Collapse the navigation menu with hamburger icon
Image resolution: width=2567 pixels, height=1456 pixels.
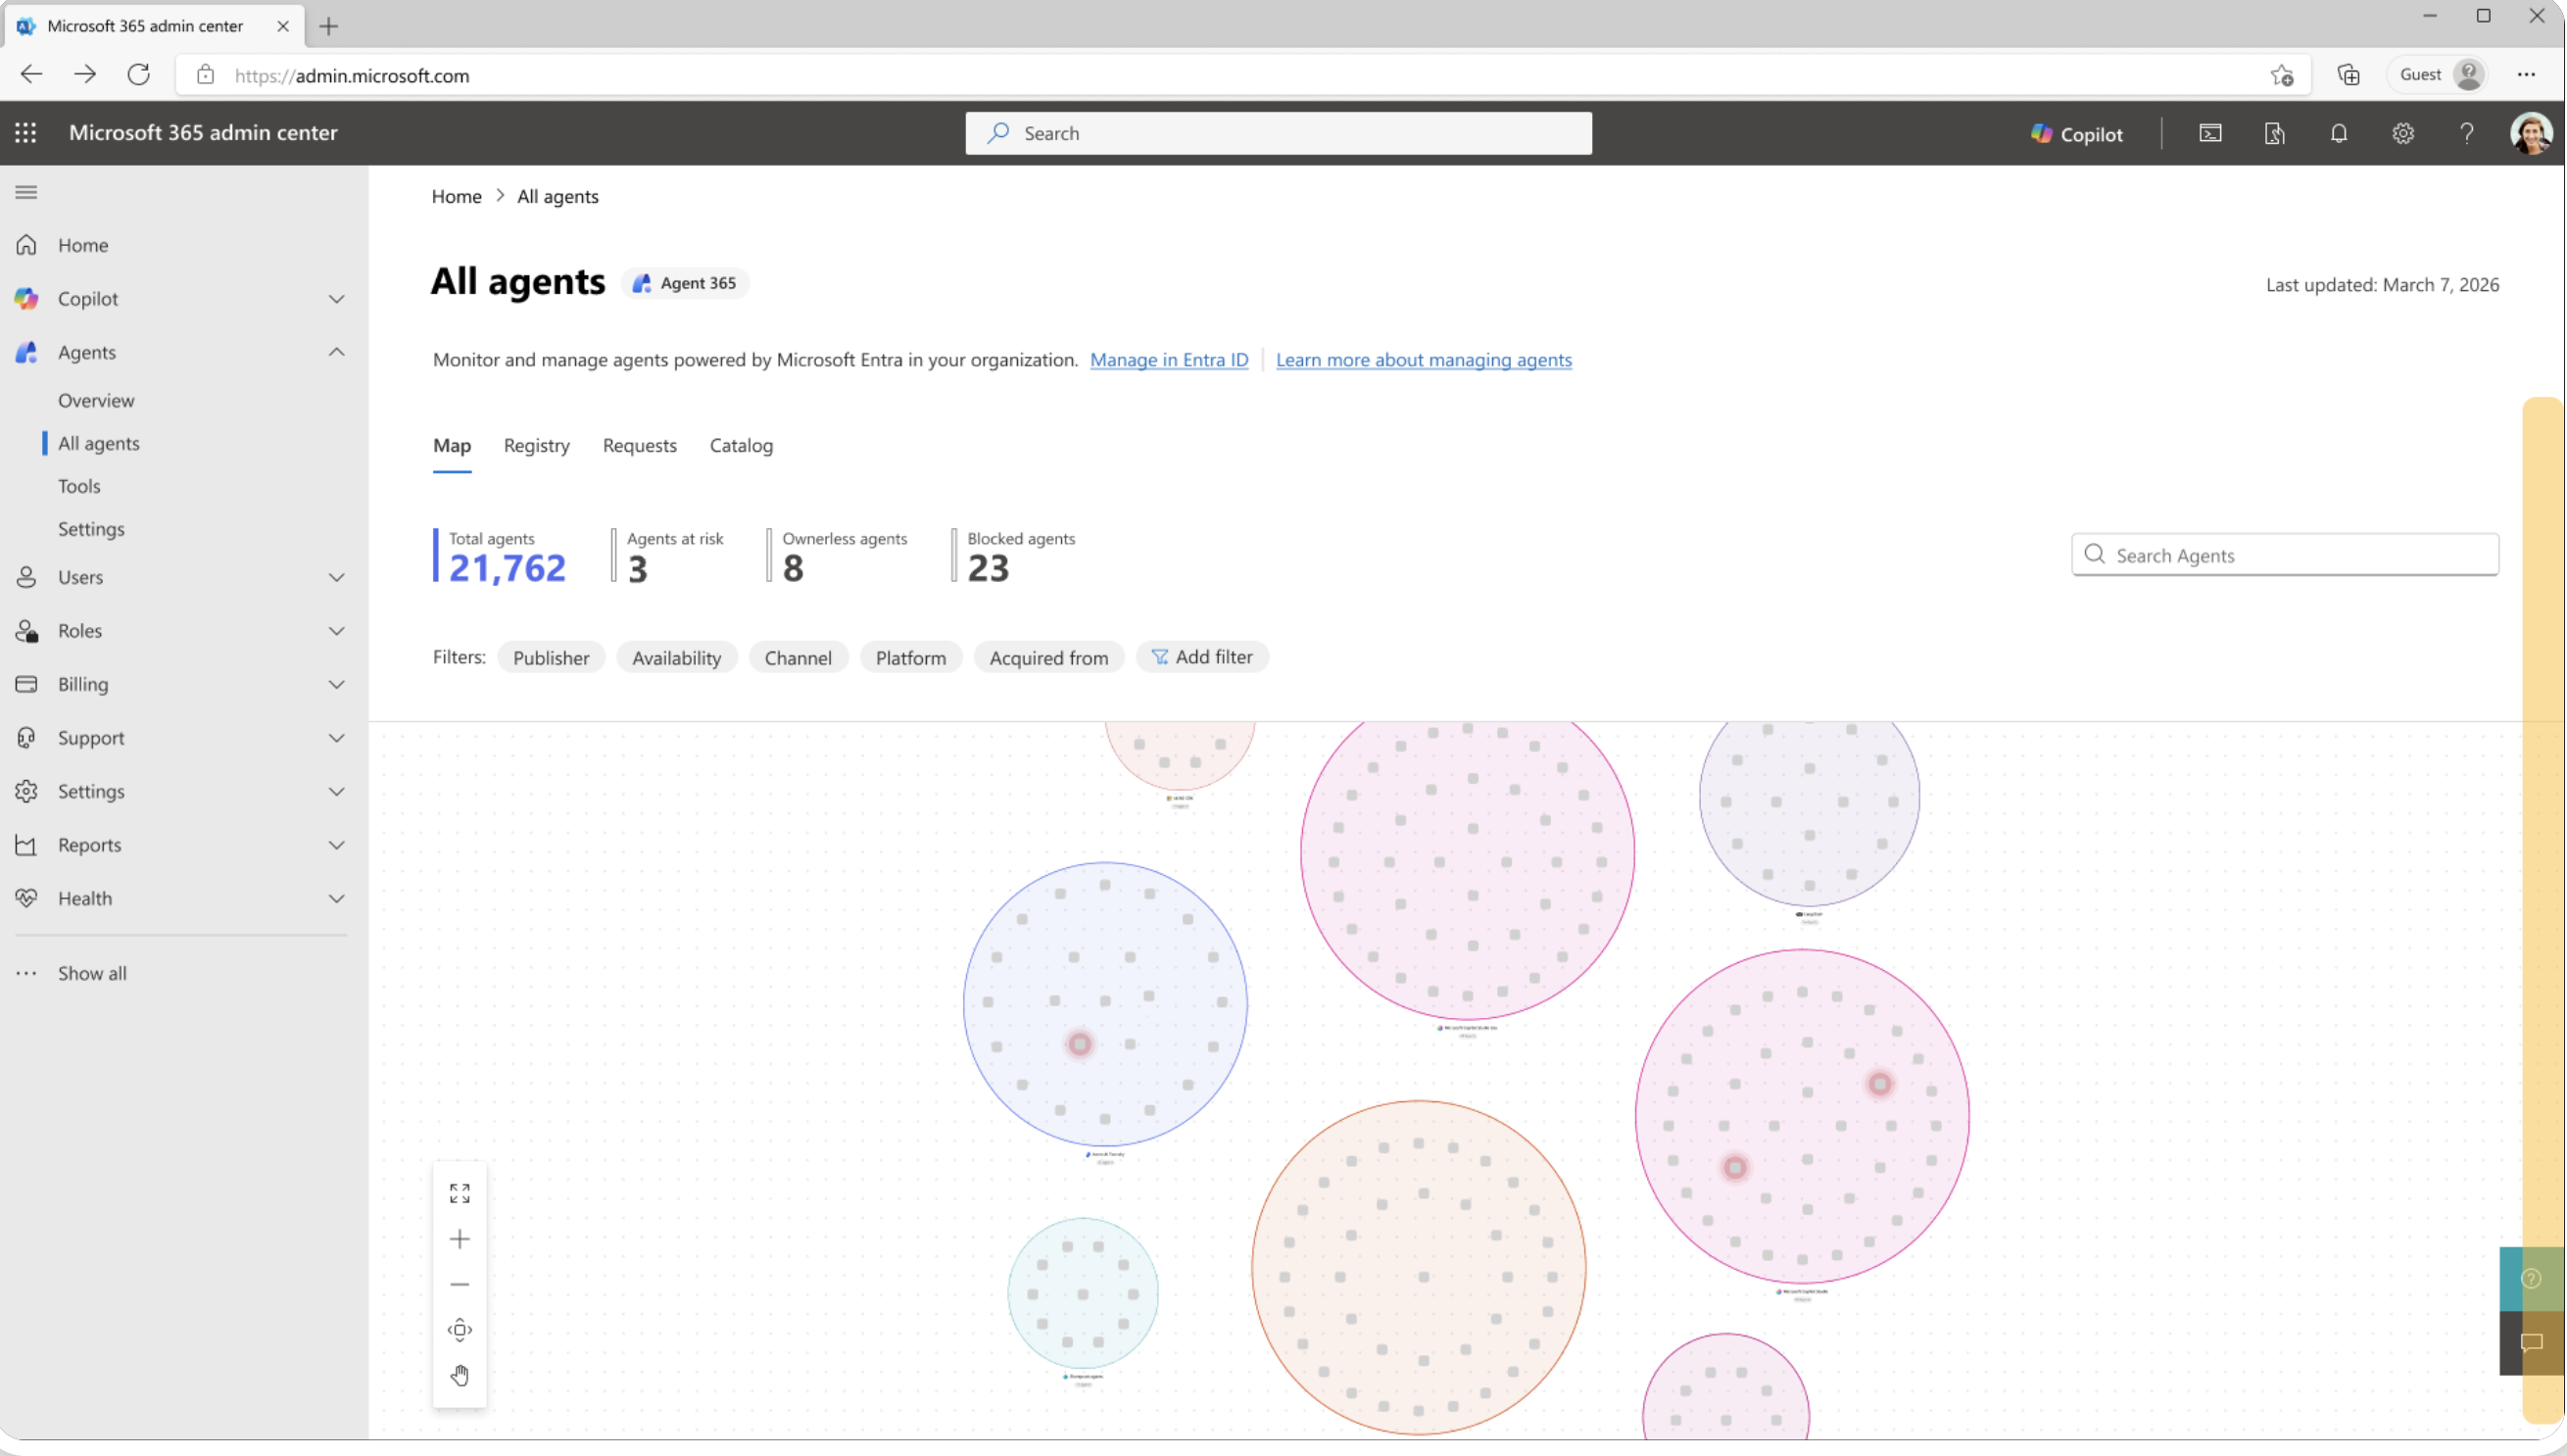(x=26, y=192)
